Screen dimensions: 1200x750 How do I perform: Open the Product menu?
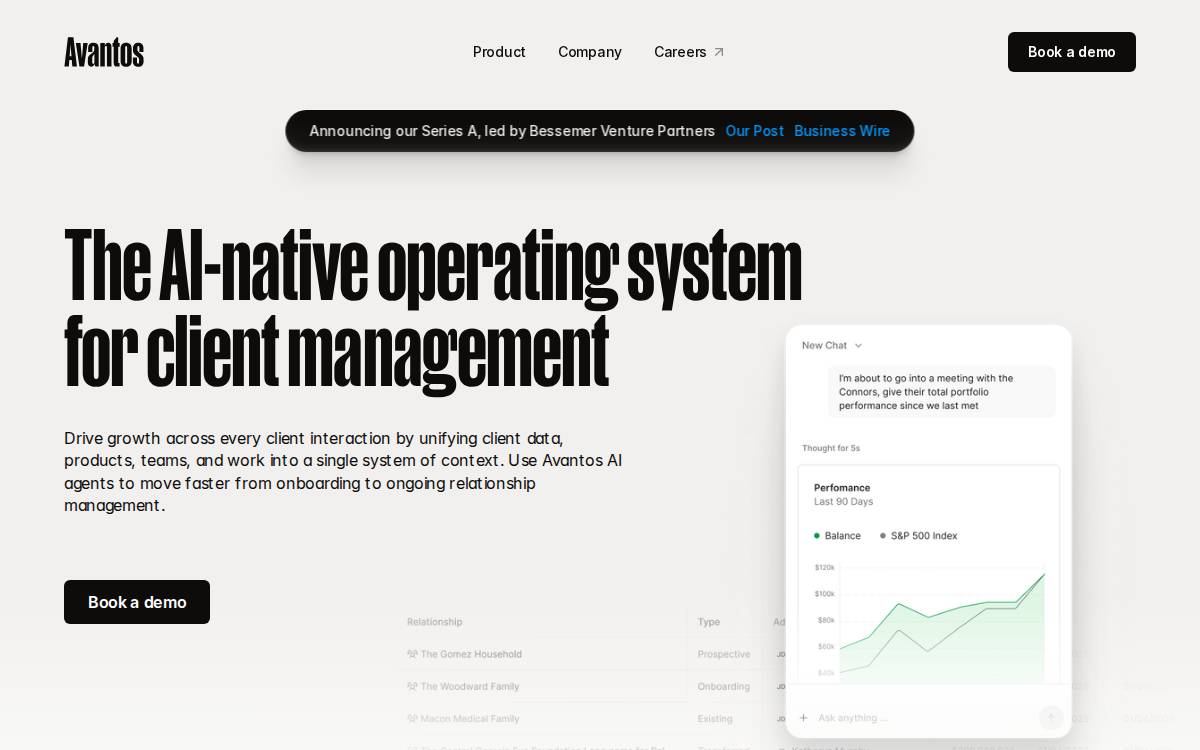click(x=499, y=52)
